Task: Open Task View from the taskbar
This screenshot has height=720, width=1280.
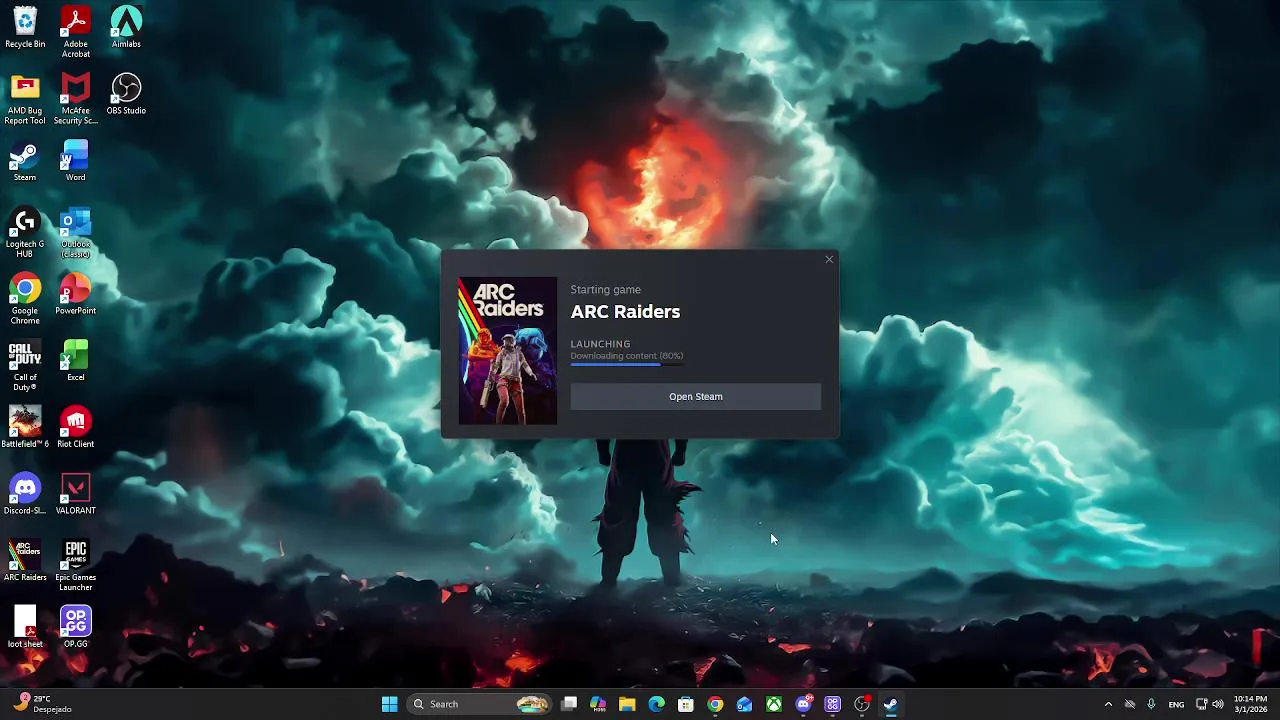Action: click(569, 704)
